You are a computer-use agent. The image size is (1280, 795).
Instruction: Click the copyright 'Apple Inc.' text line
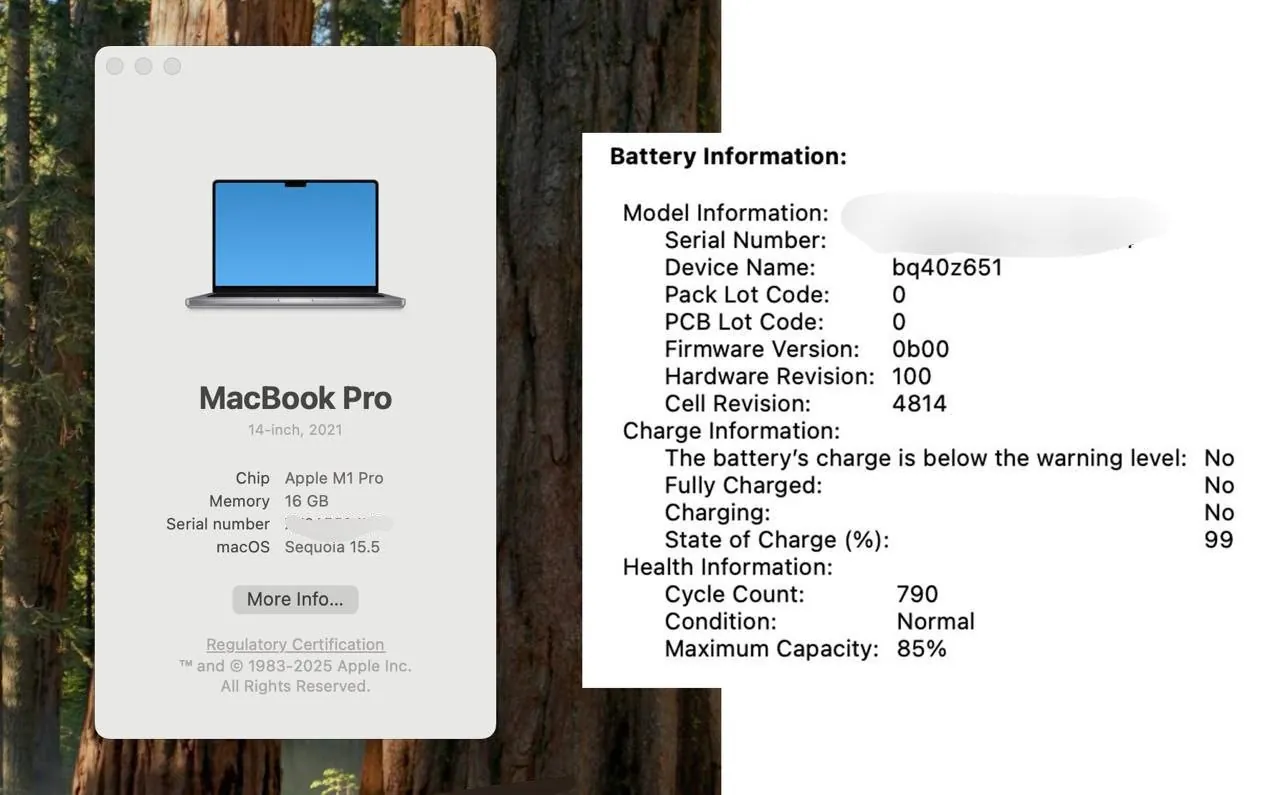295,666
